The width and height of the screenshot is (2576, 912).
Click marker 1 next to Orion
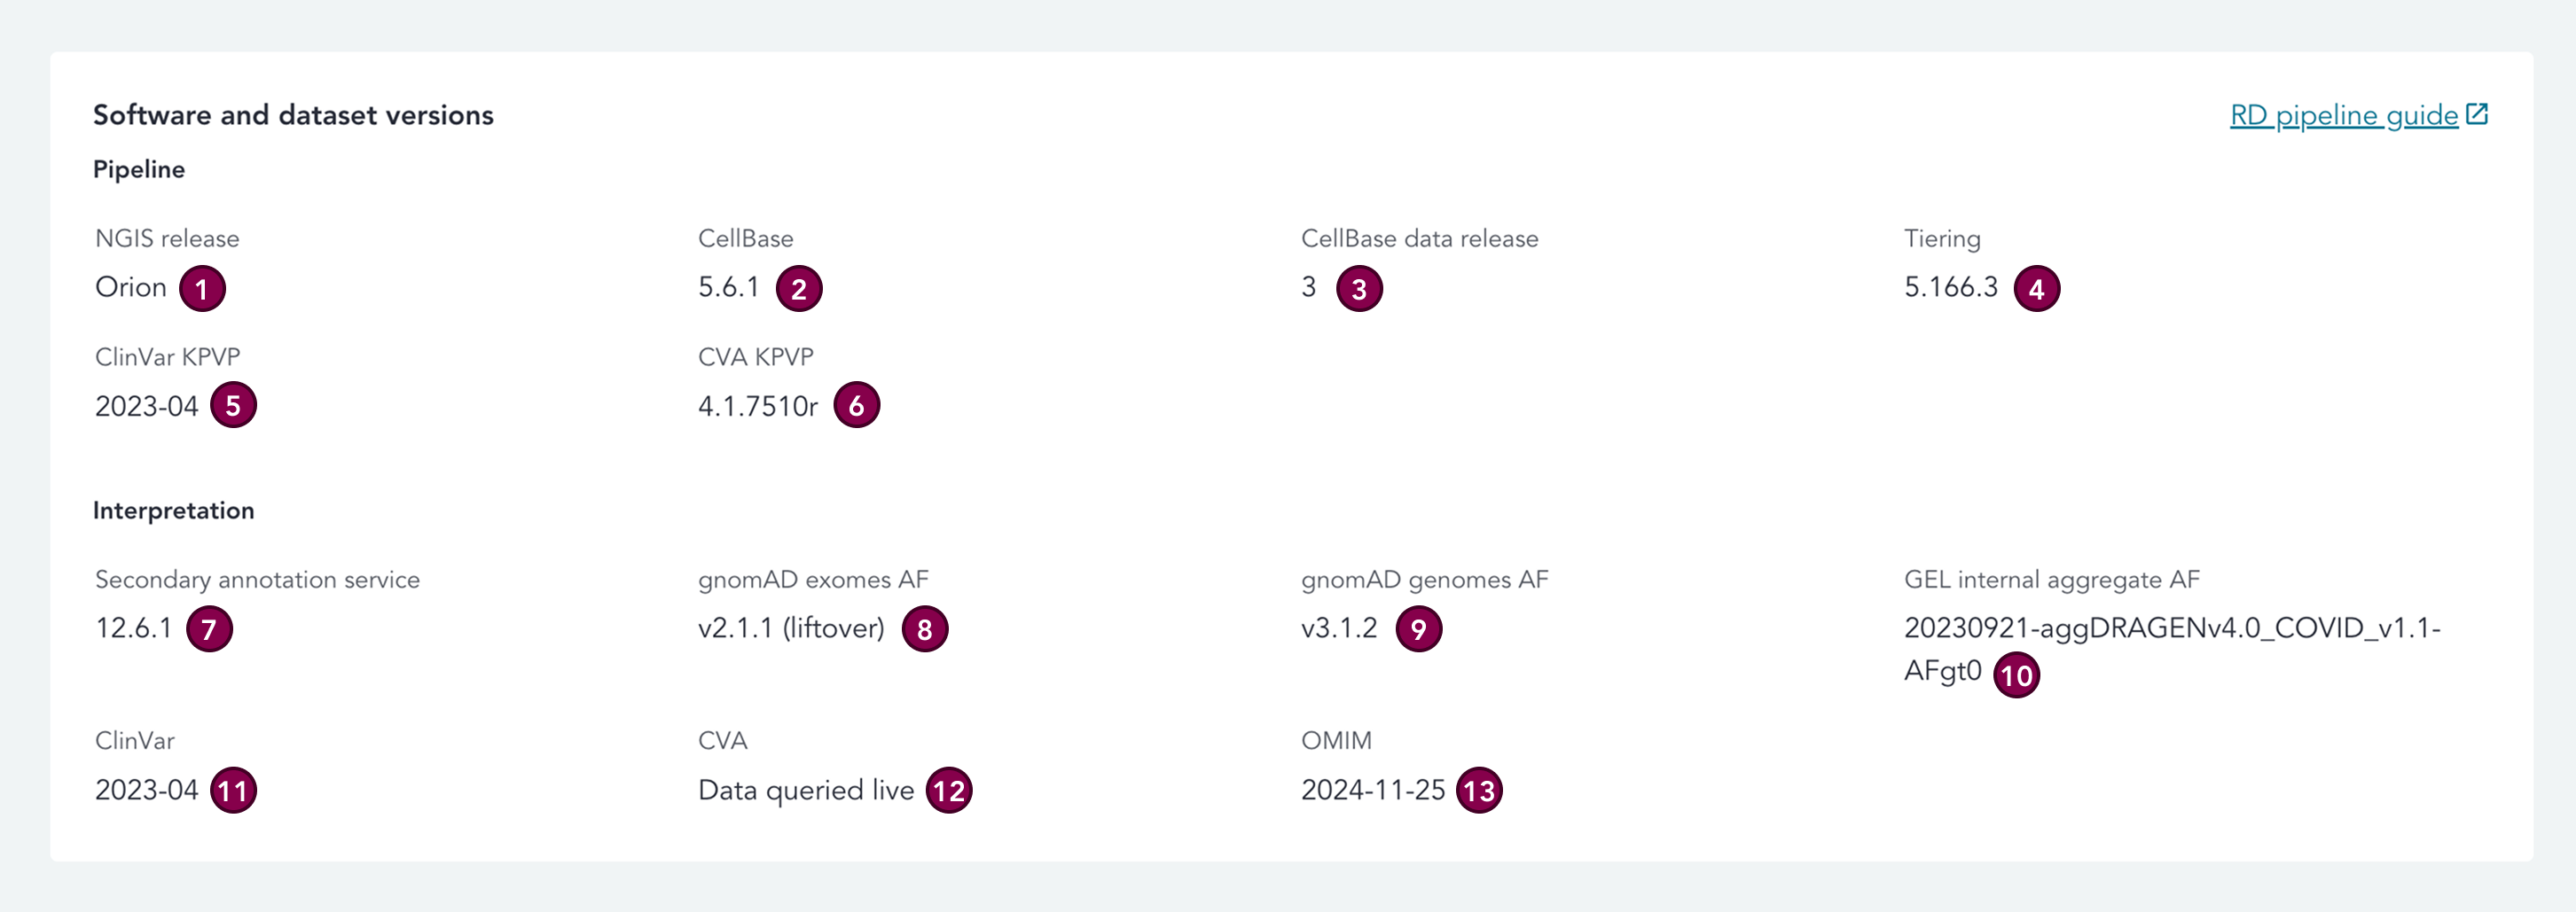pyautogui.click(x=202, y=289)
